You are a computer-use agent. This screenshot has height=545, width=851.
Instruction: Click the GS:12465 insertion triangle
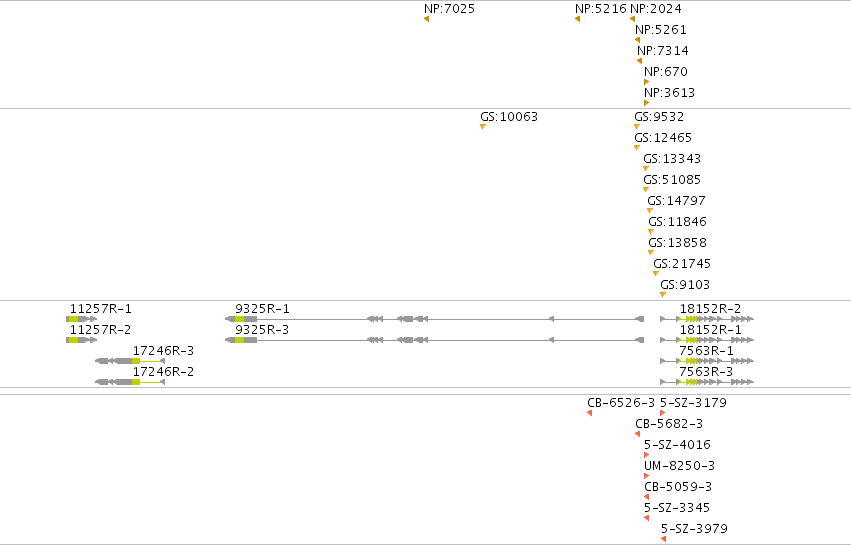[x=637, y=148]
